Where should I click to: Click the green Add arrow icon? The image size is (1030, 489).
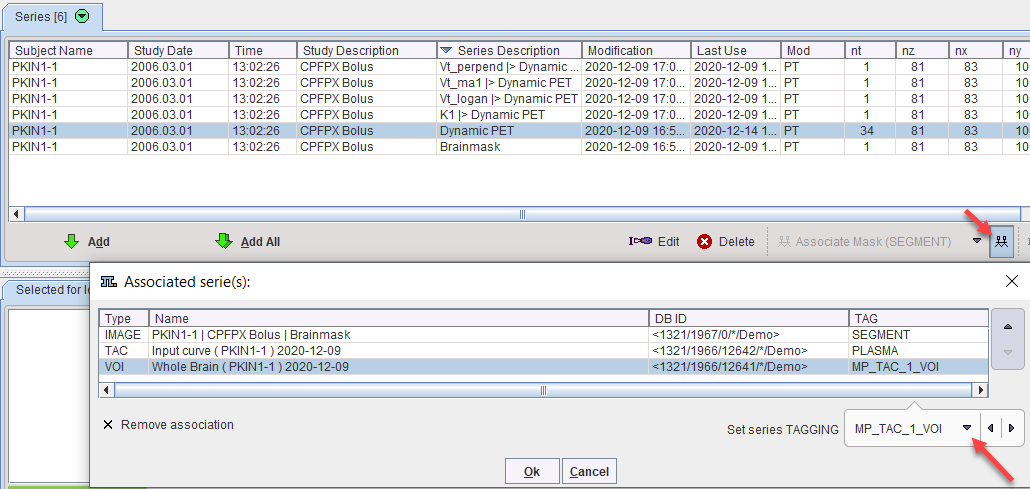pos(71,242)
